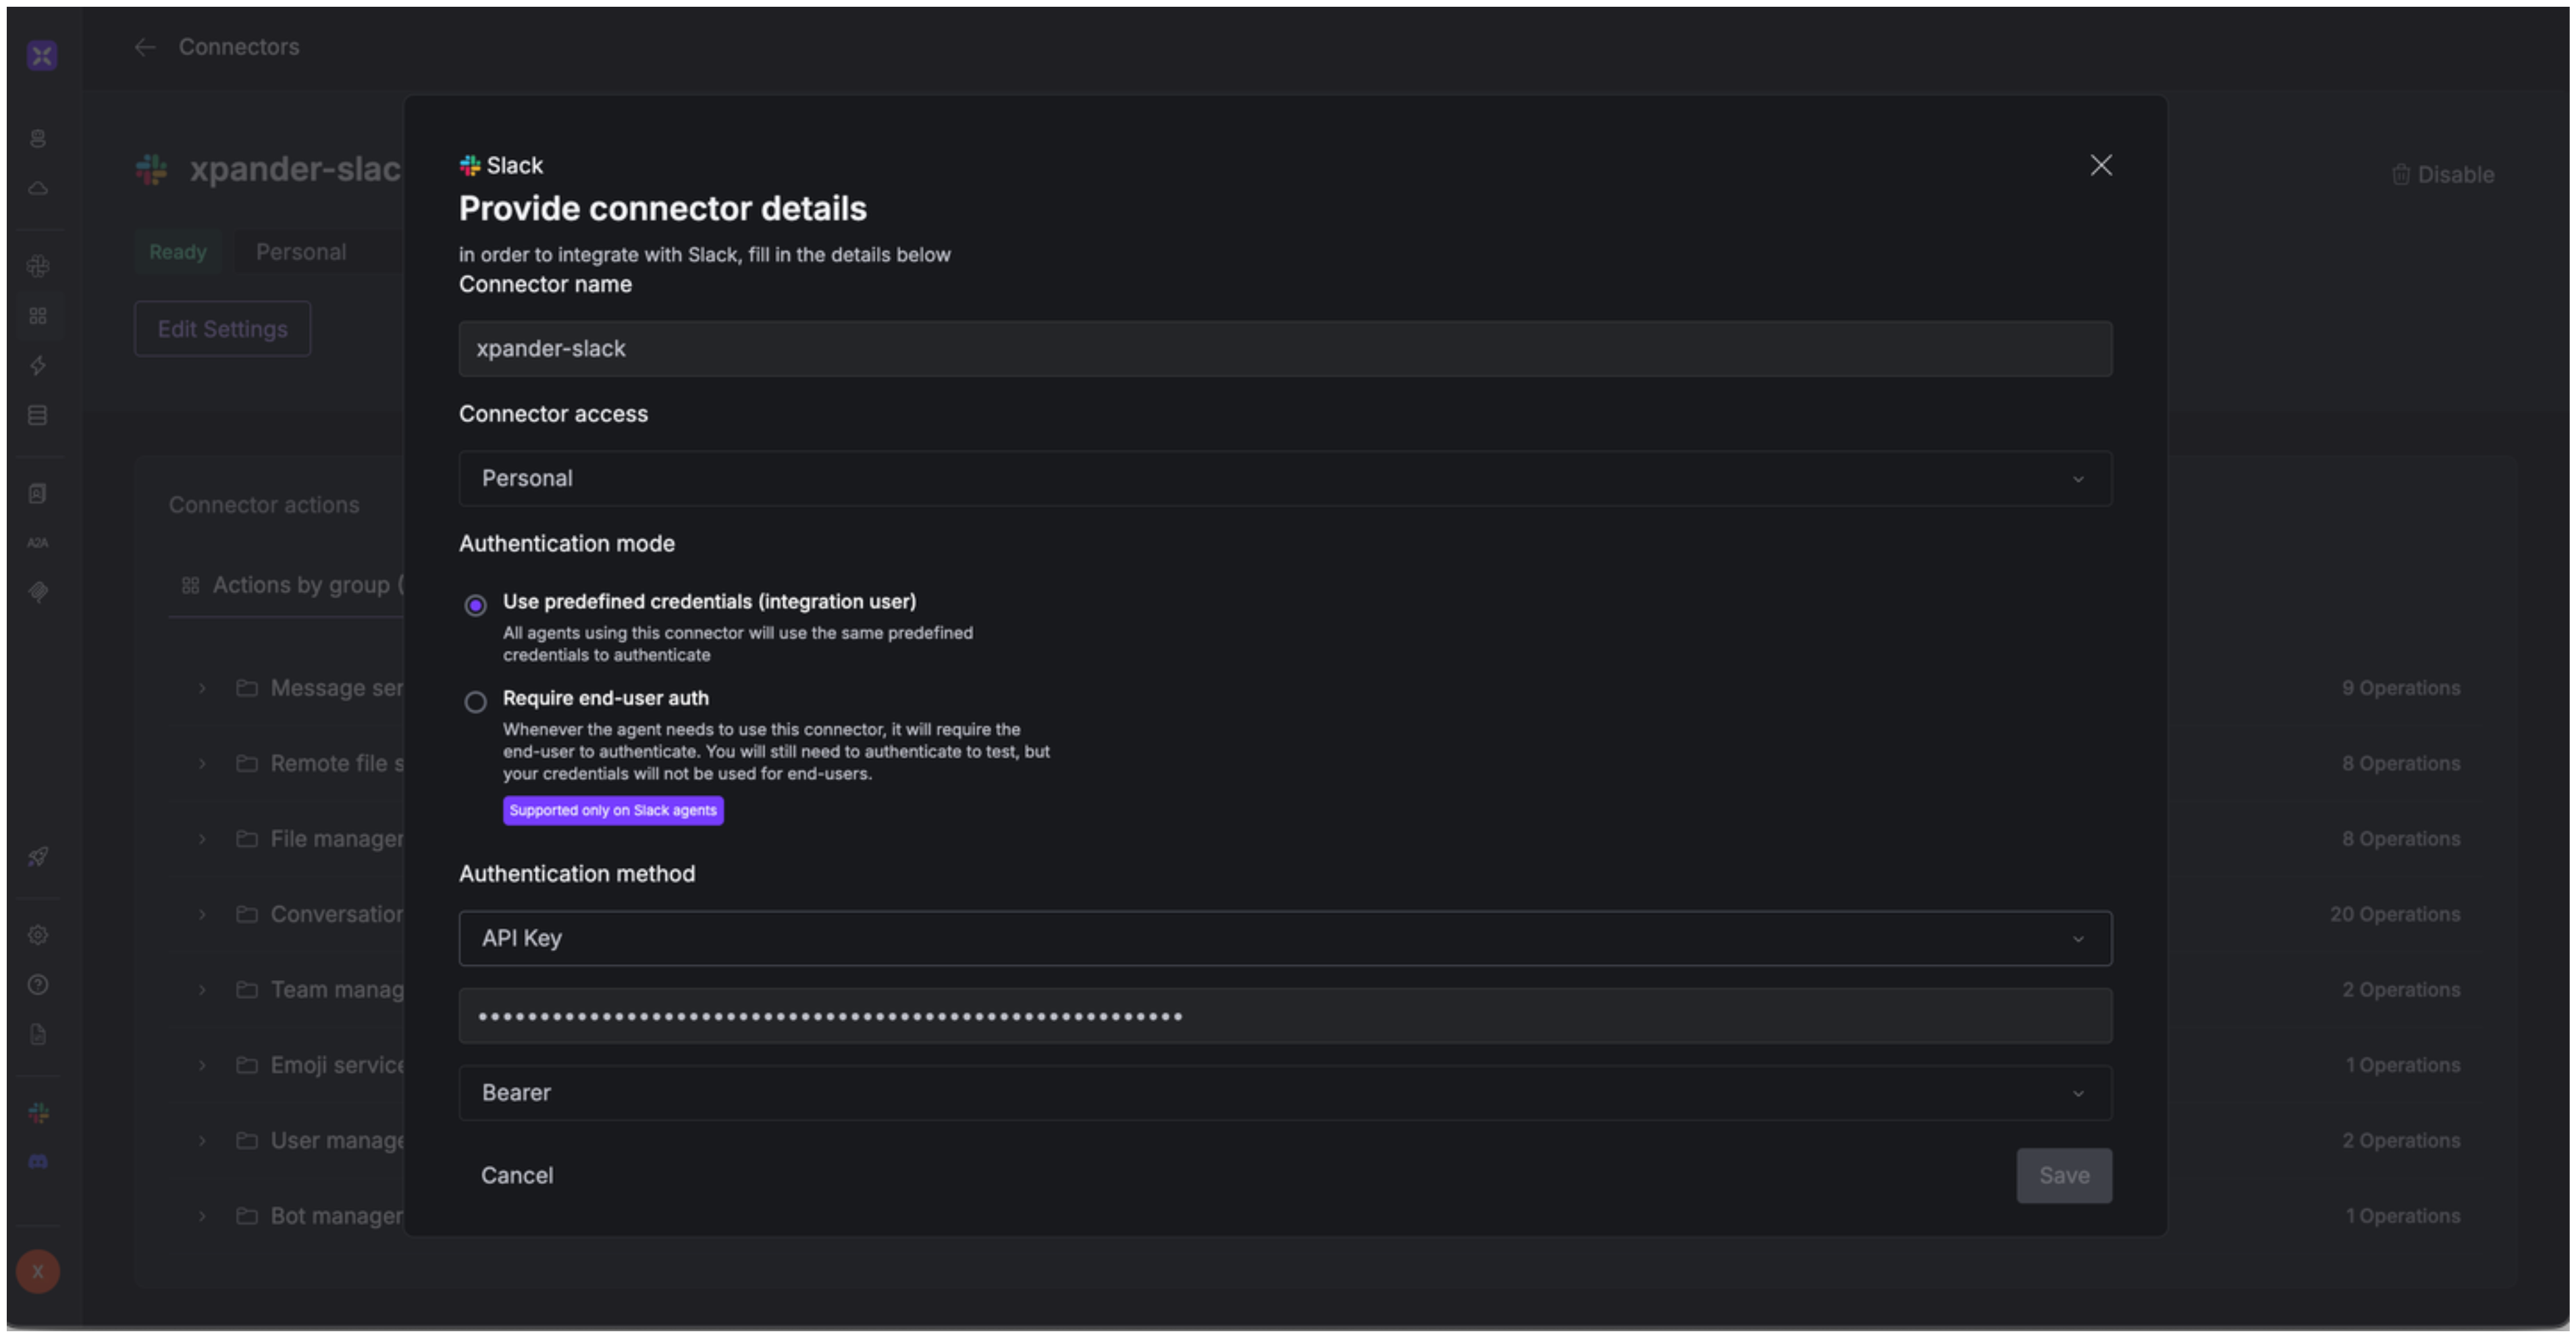This screenshot has width=2576, height=1338.
Task: Click the Connector name input field
Action: click(x=1285, y=349)
